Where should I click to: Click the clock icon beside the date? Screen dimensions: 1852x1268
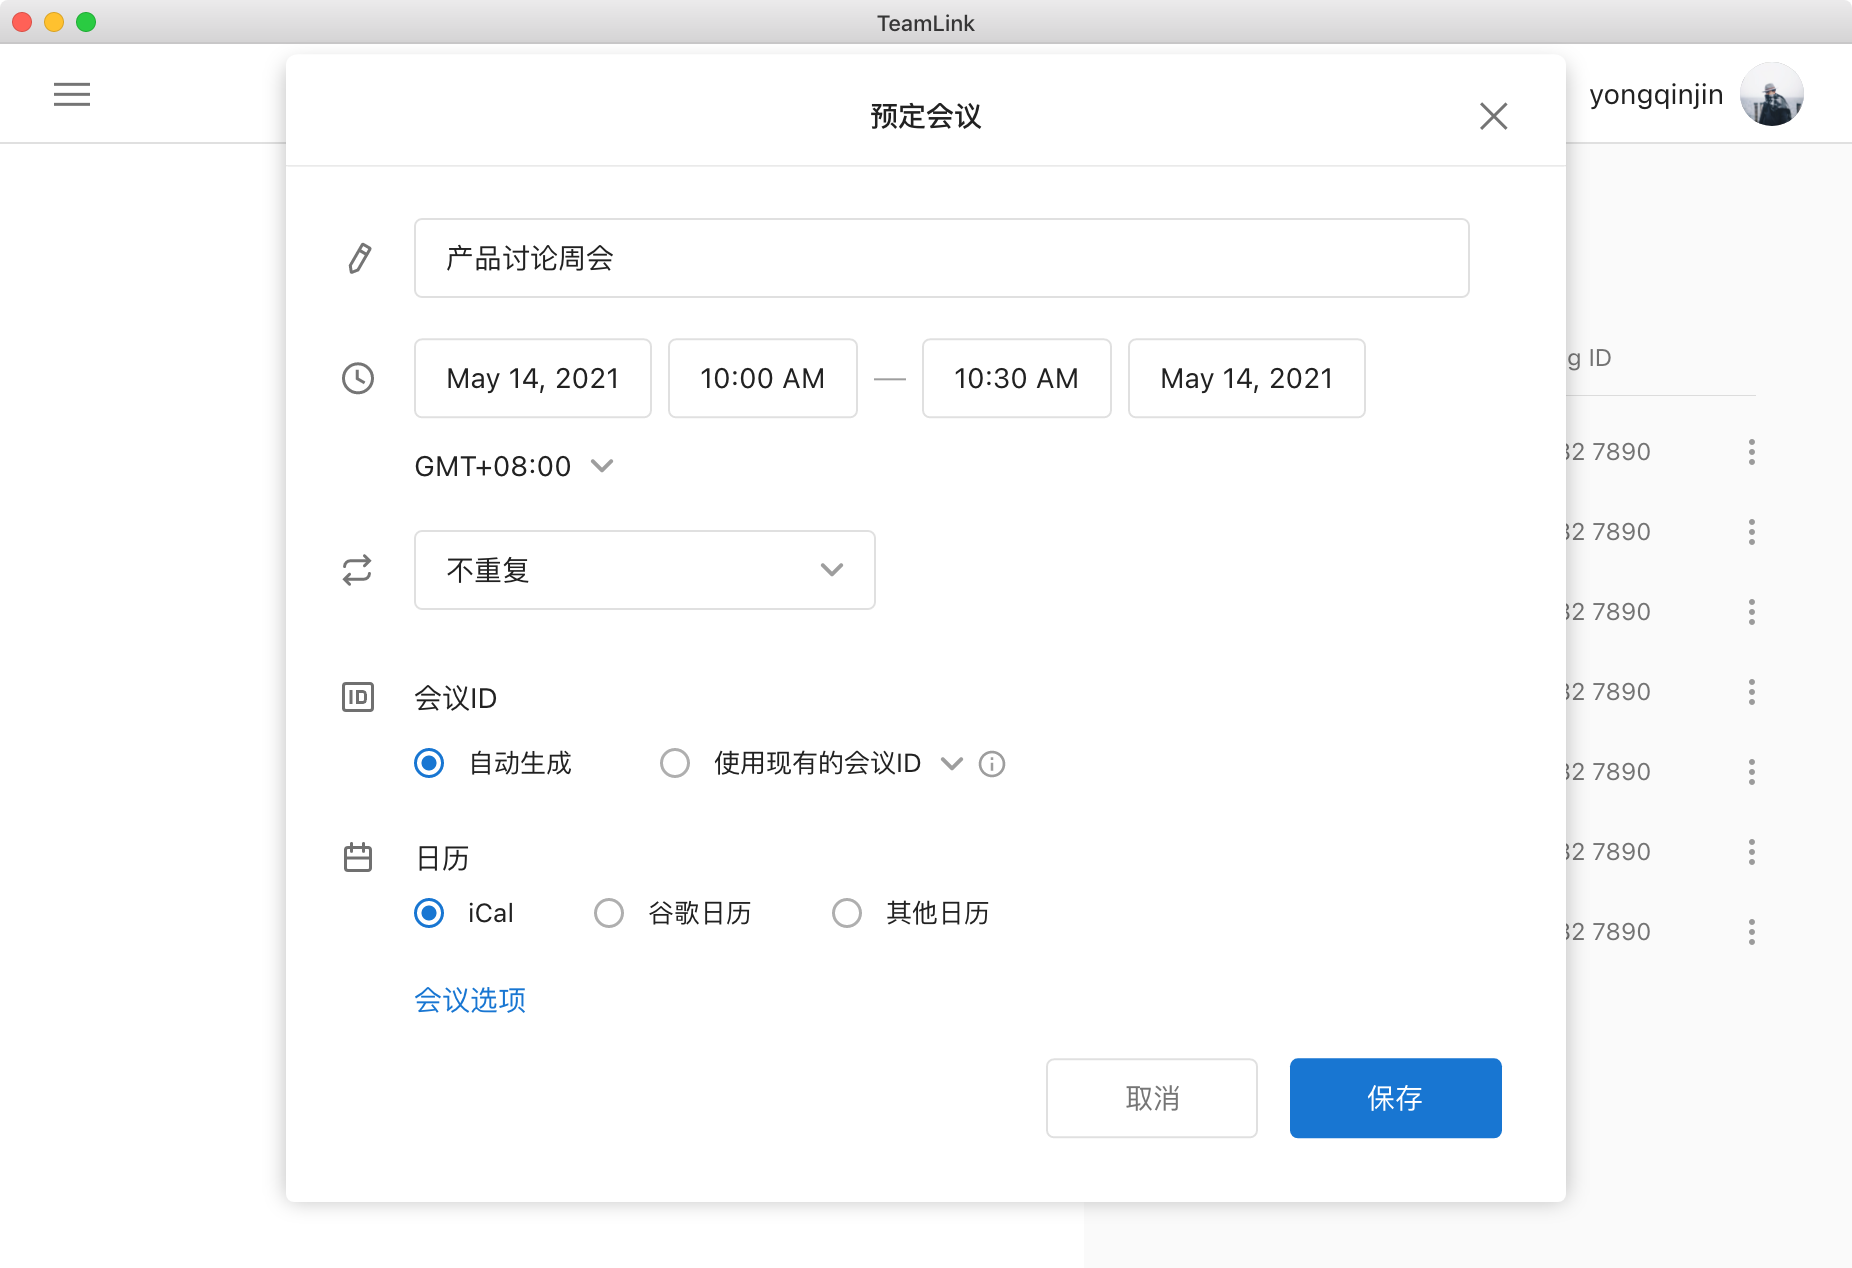(x=358, y=378)
